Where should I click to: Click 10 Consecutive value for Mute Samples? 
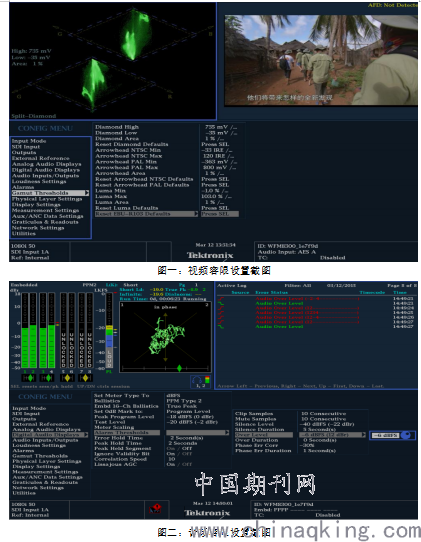point(324,419)
